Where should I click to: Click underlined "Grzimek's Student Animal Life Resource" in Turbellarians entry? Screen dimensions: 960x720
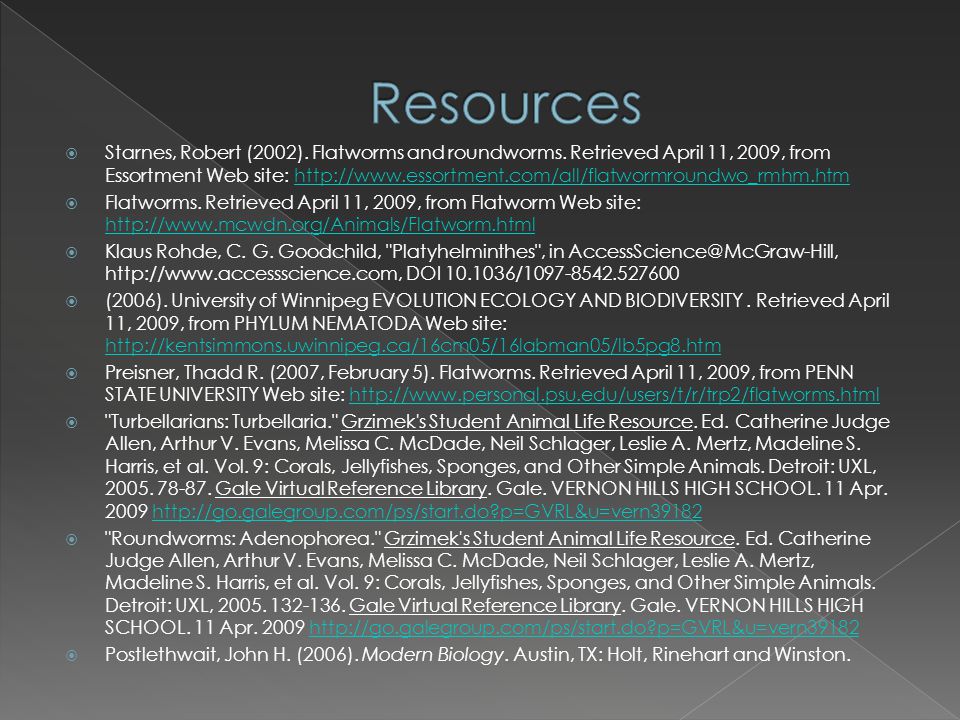tap(517, 422)
